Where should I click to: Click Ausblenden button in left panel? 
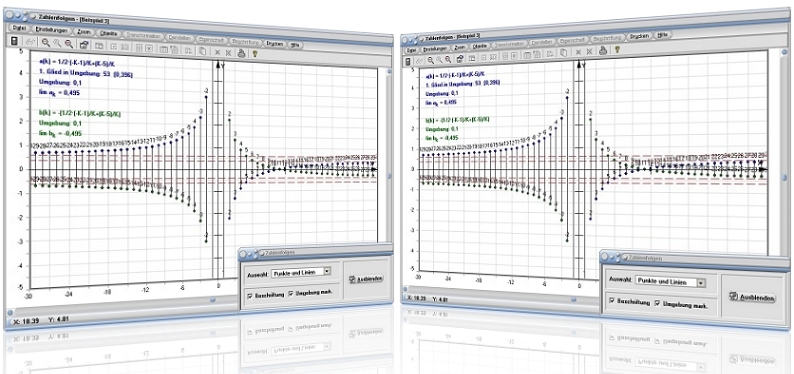click(366, 279)
